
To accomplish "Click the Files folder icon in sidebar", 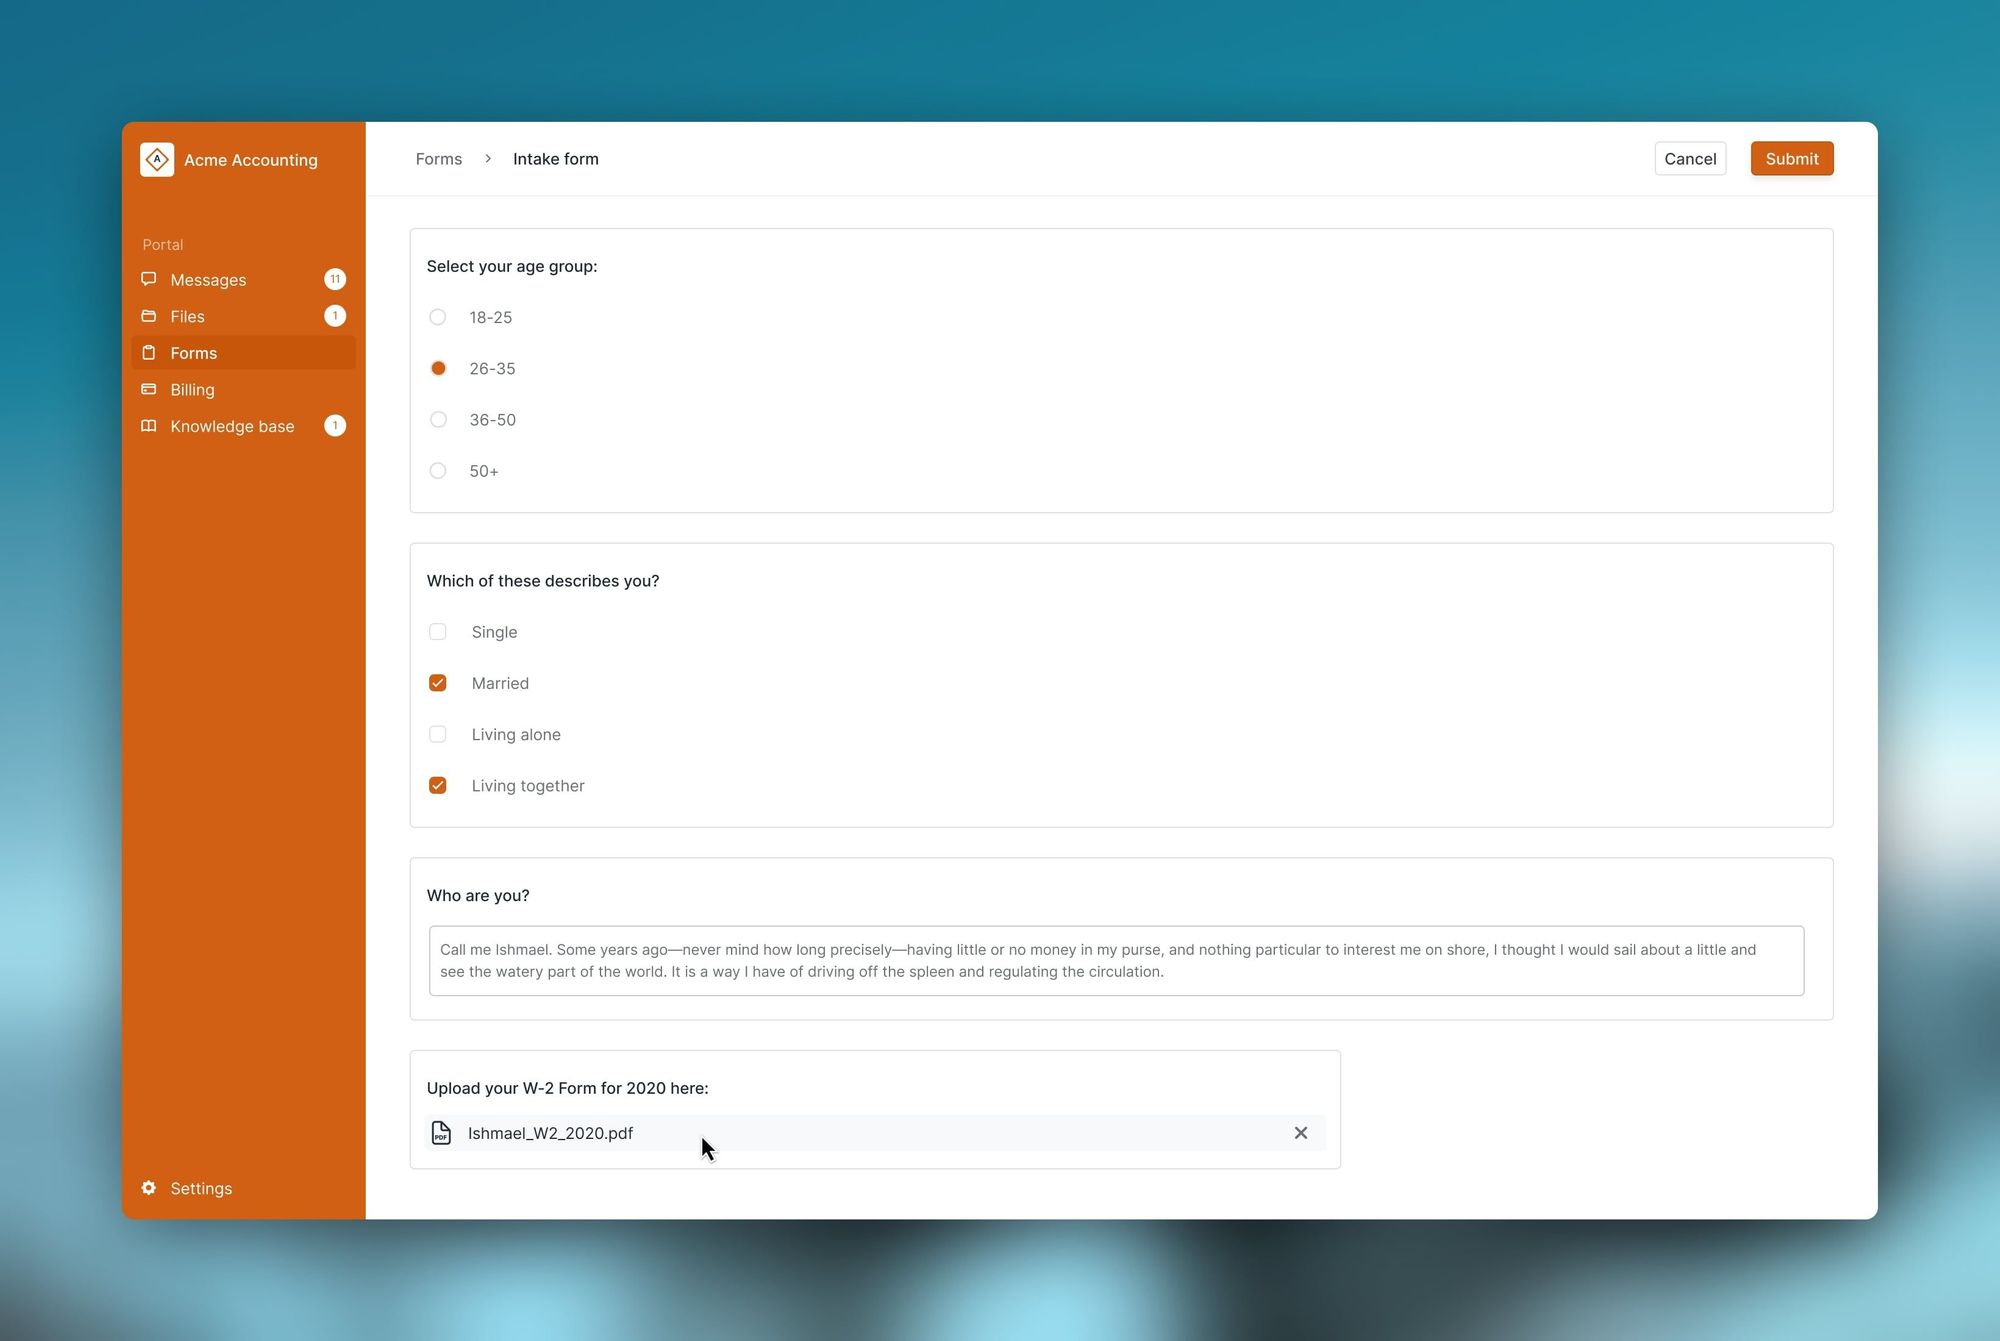I will pyautogui.click(x=149, y=316).
